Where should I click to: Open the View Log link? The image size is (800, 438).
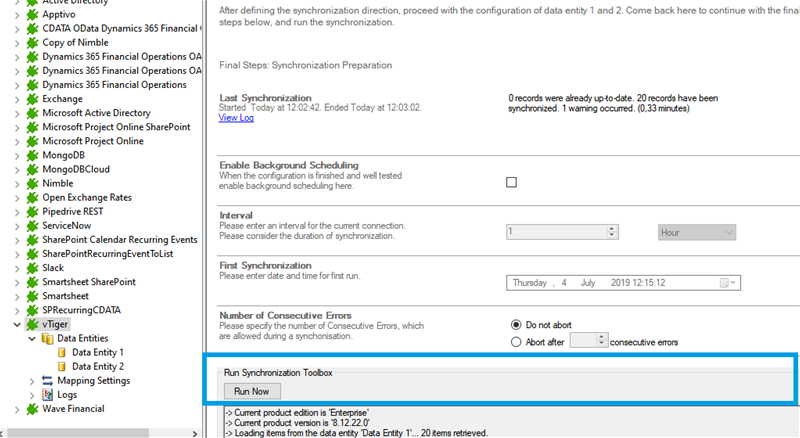click(x=236, y=118)
